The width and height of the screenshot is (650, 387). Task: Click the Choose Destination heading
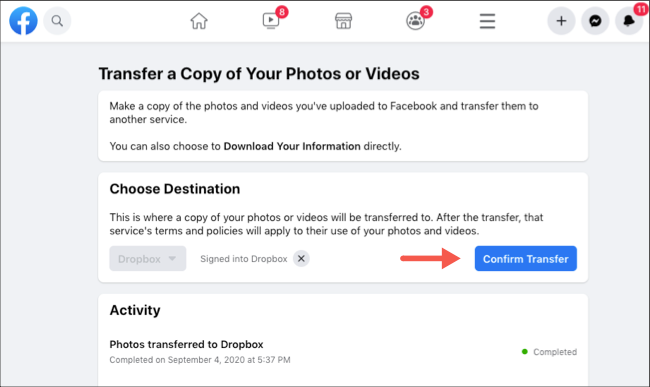175,189
